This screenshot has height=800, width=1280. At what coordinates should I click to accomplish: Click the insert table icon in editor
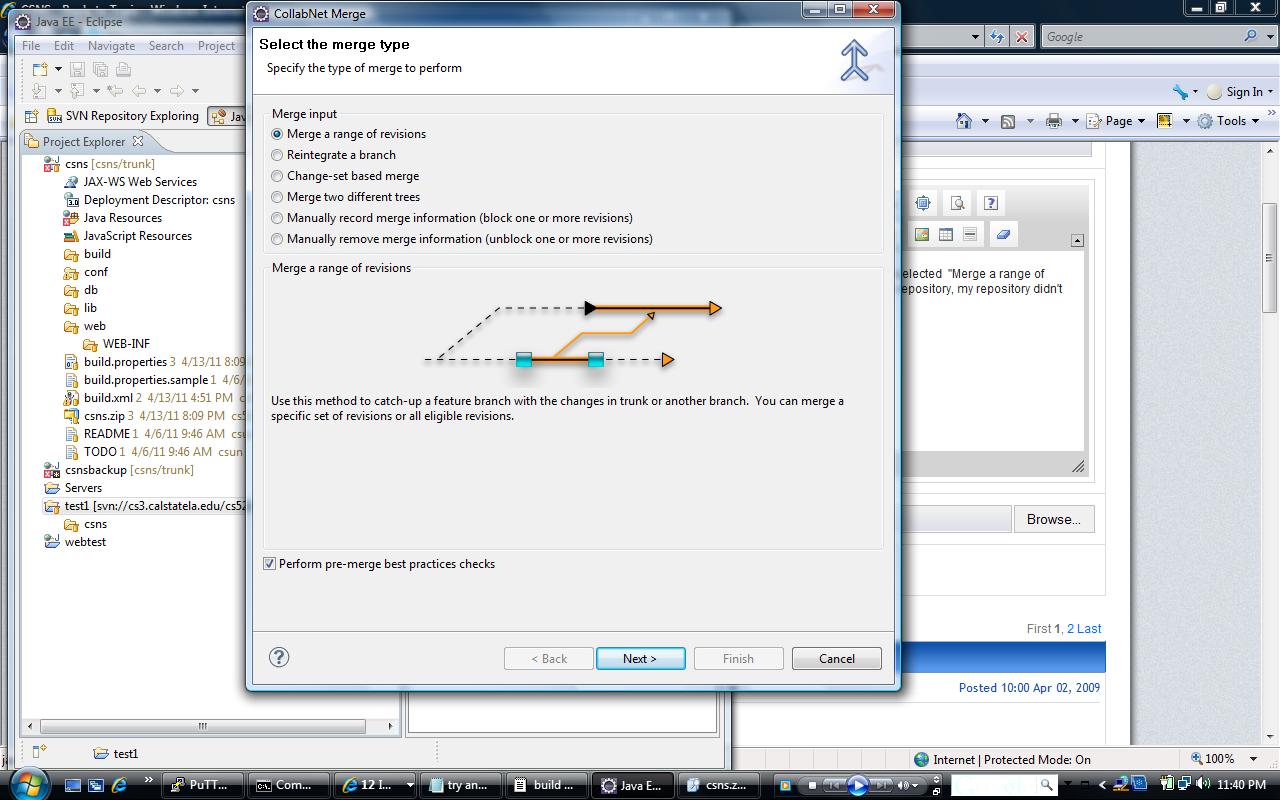(946, 234)
